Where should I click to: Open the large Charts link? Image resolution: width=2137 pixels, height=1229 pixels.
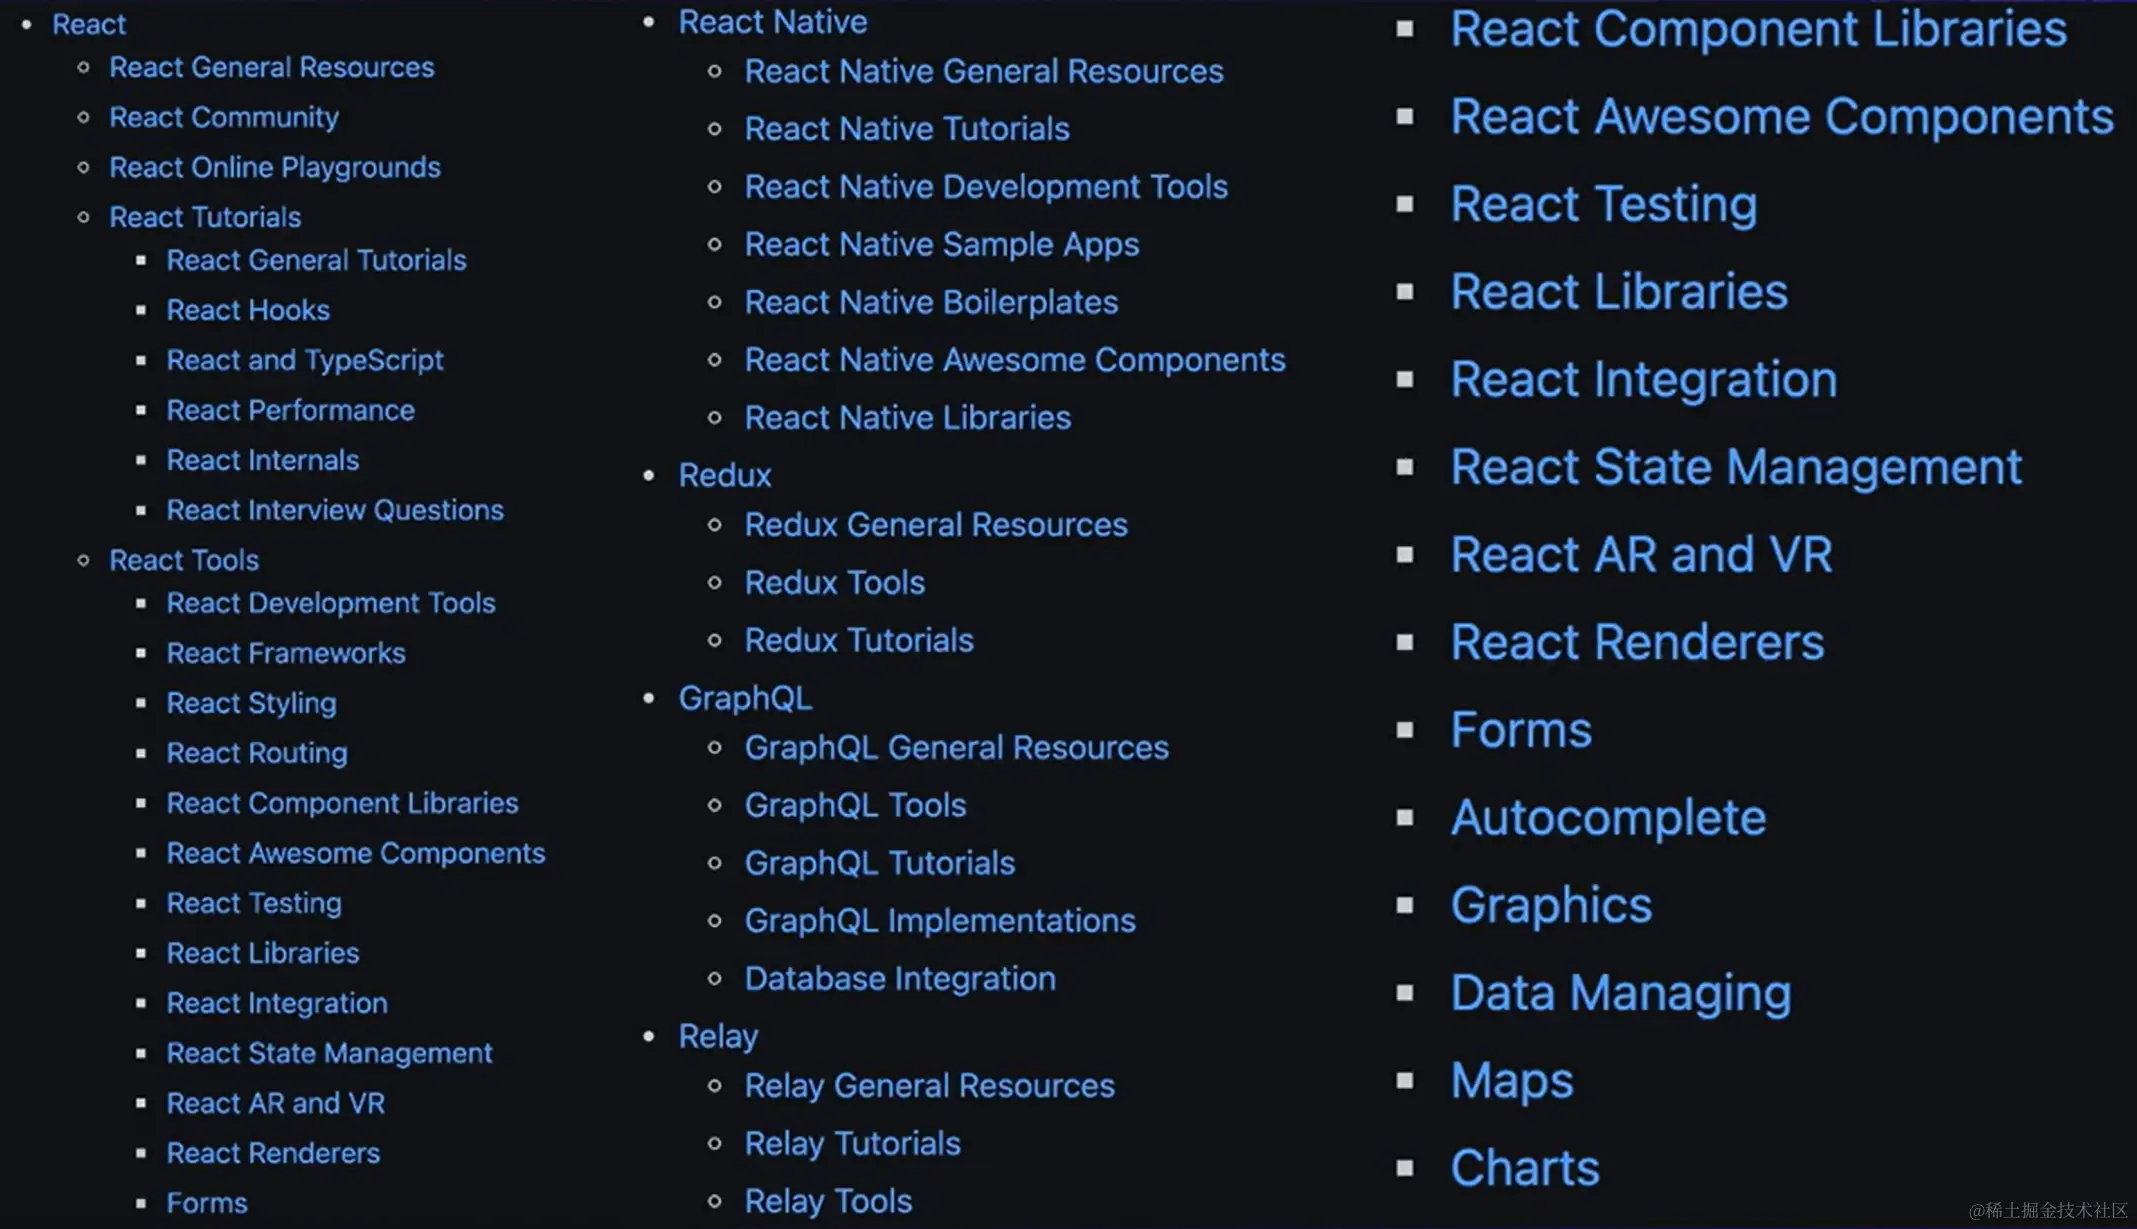pos(1524,1167)
